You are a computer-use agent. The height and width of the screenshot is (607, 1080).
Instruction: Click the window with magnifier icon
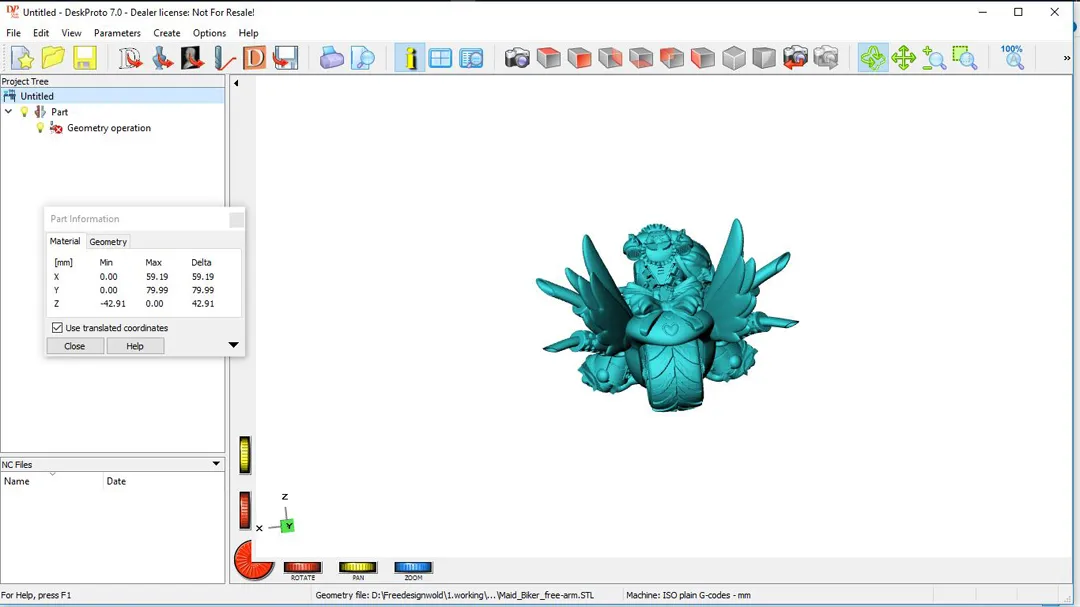click(471, 58)
